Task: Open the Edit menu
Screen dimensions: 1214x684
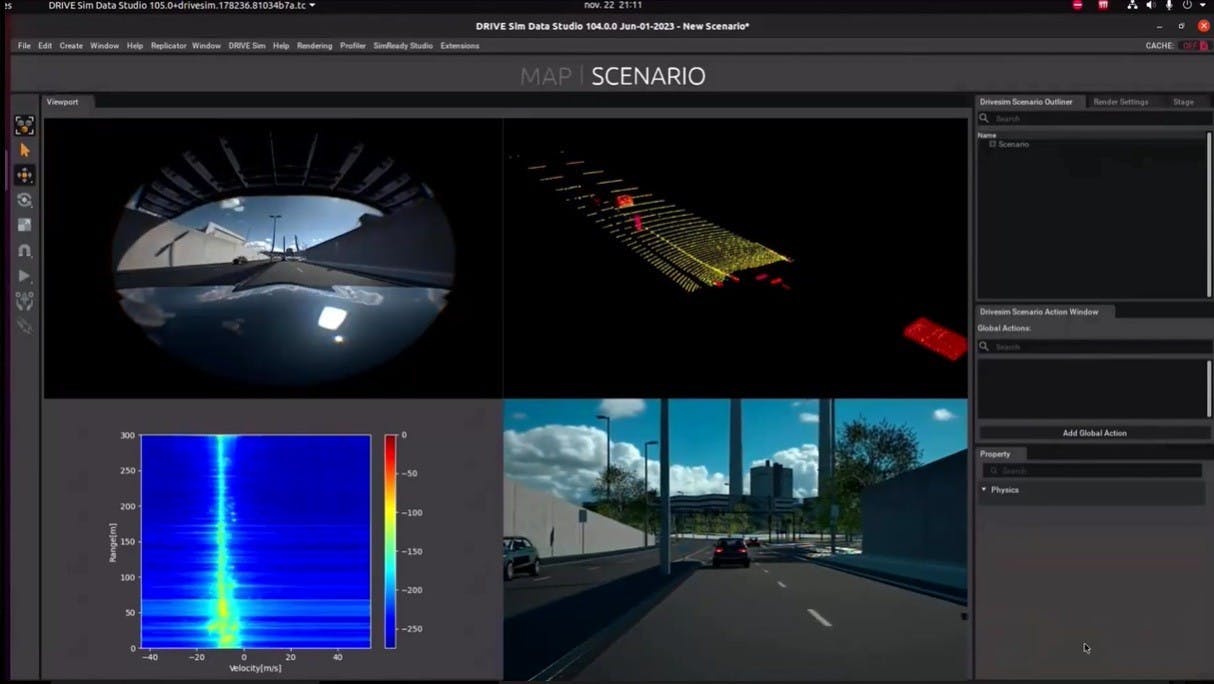Action: [45, 46]
